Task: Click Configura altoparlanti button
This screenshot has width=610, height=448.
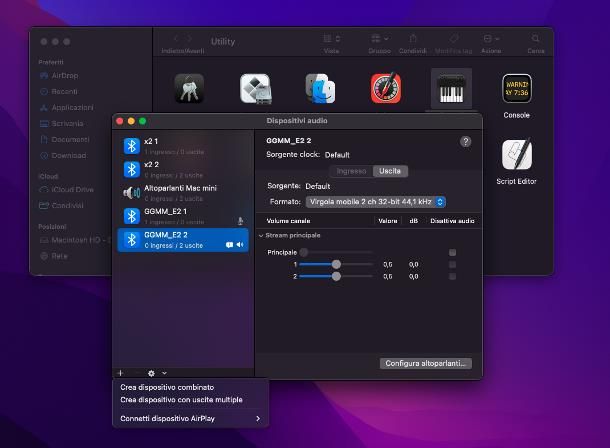Action: 426,363
